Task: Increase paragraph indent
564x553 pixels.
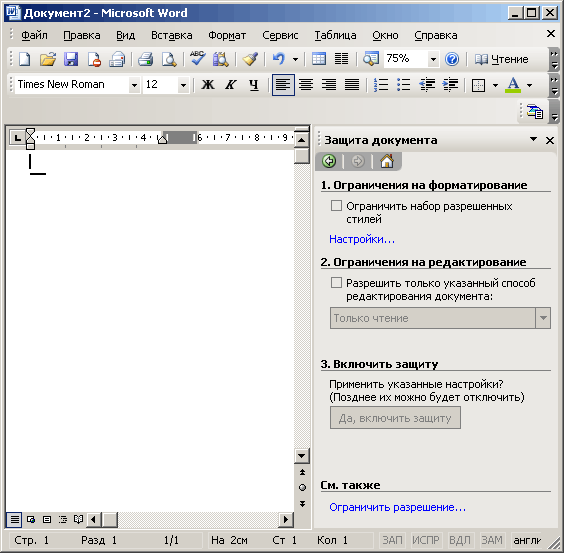Action: click(x=450, y=85)
